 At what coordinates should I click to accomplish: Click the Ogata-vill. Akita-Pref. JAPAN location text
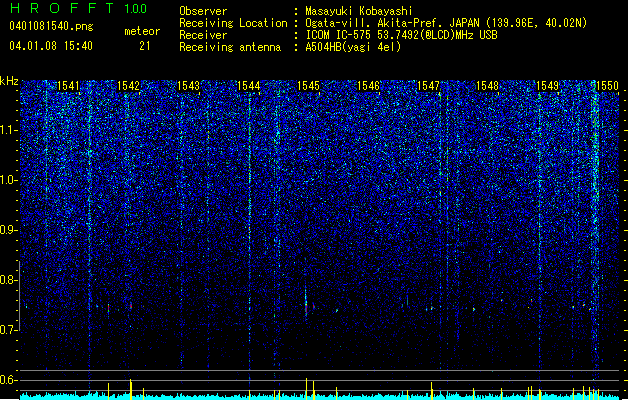pos(446,23)
